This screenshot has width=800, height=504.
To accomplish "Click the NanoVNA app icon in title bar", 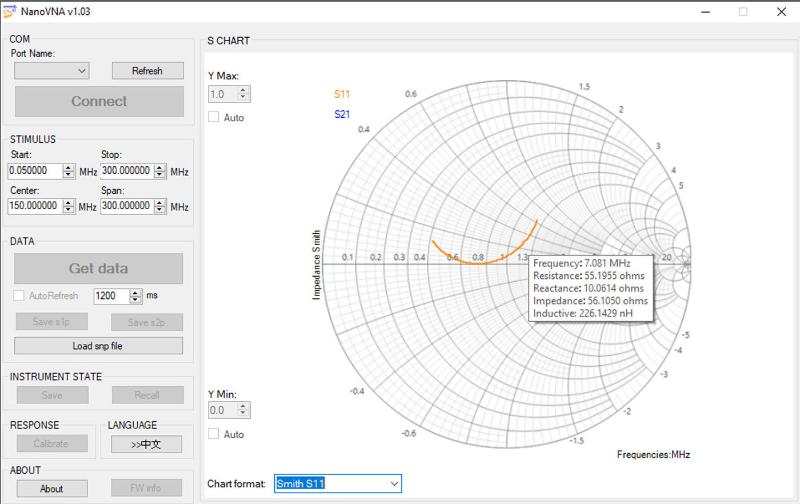I will click(x=11, y=11).
